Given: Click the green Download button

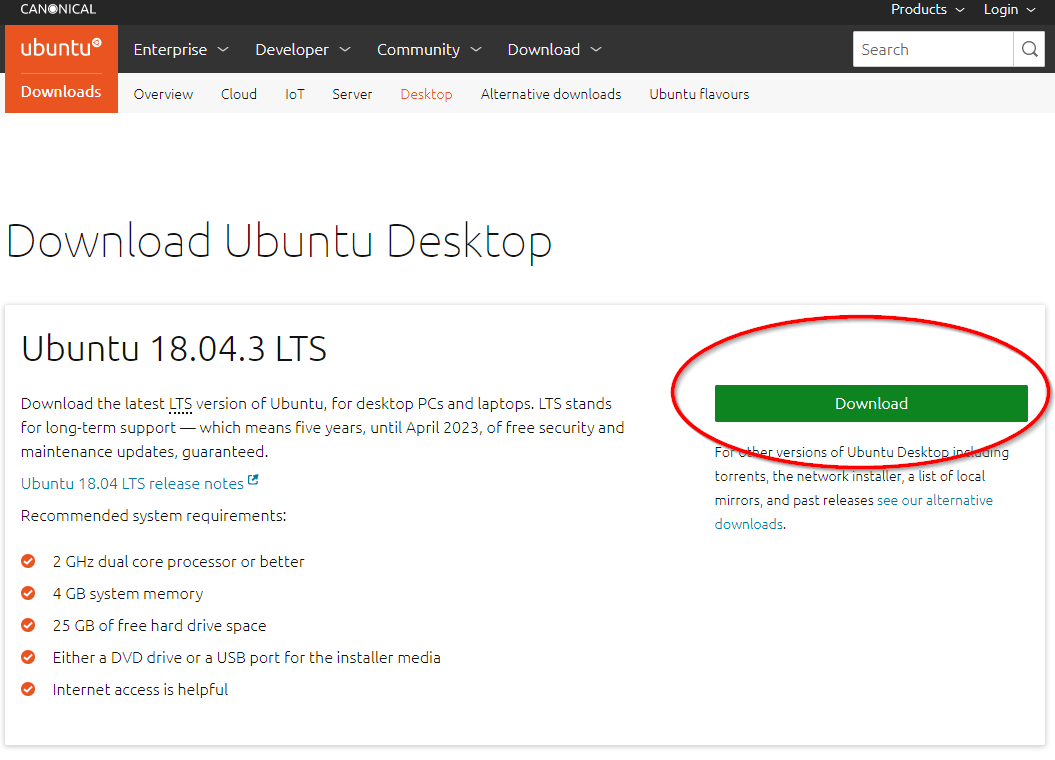Looking at the screenshot, I should tap(871, 404).
